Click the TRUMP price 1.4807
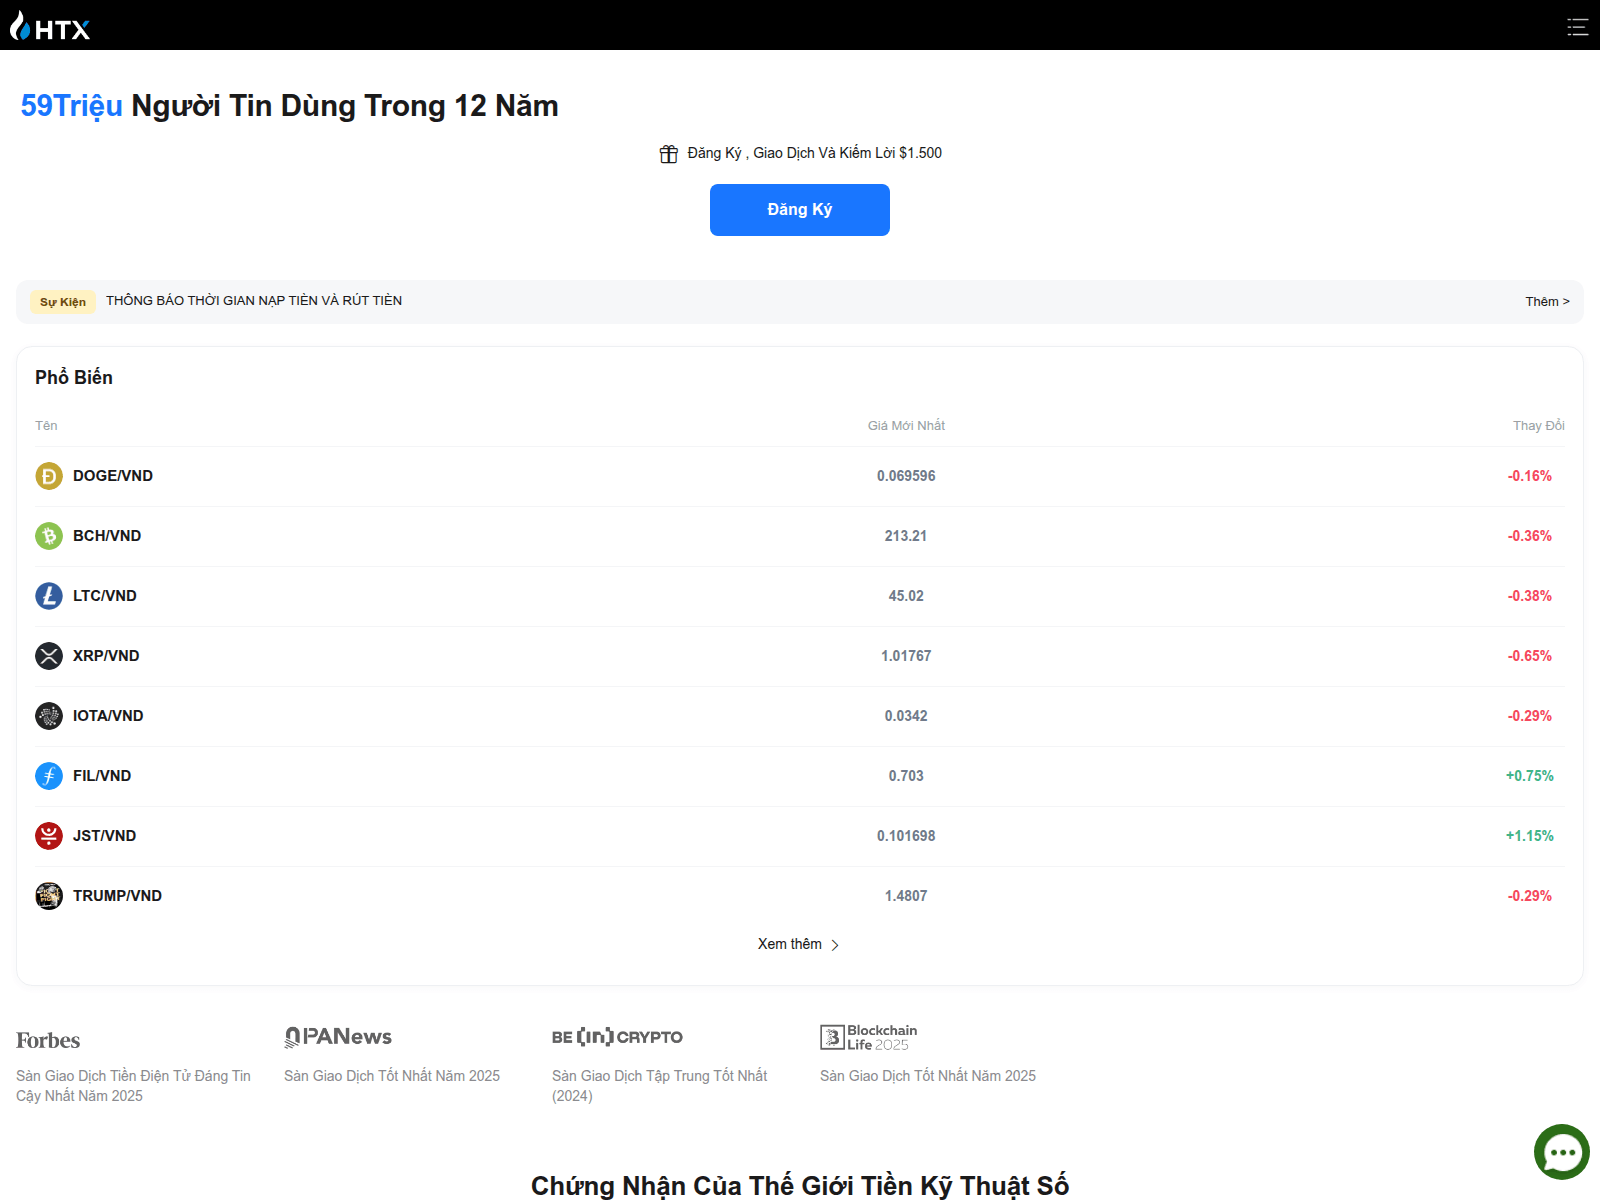Screen dimensions: 1600x1200 pyautogui.click(x=906, y=896)
